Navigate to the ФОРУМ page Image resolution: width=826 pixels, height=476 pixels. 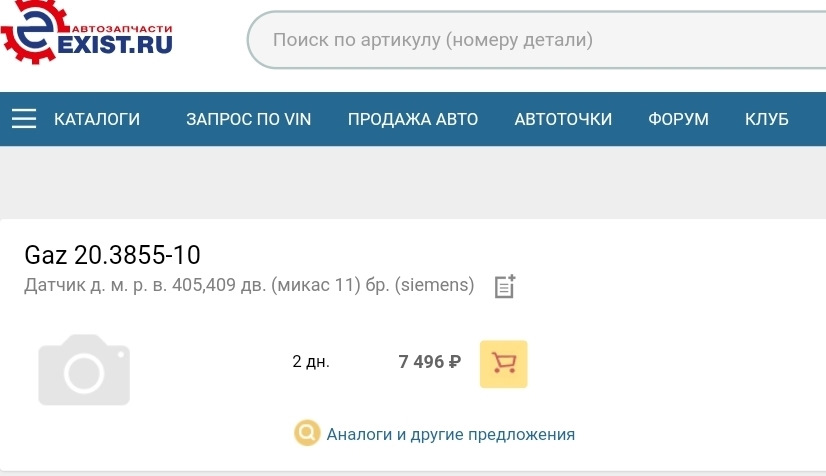pyautogui.click(x=678, y=119)
